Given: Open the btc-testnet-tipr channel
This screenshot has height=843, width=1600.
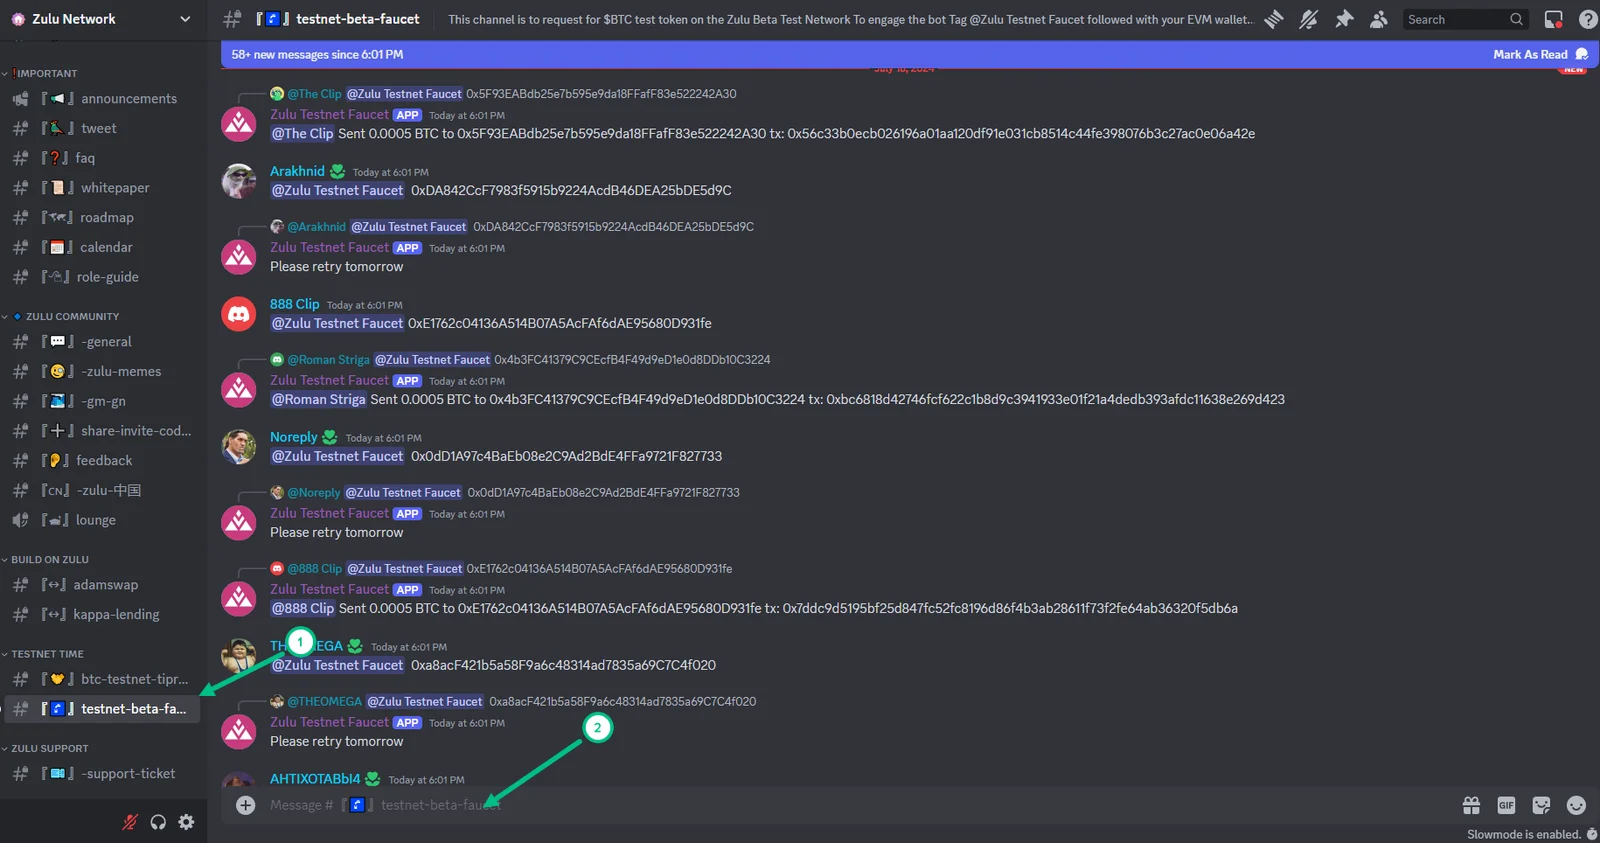Looking at the screenshot, I should (x=104, y=679).
